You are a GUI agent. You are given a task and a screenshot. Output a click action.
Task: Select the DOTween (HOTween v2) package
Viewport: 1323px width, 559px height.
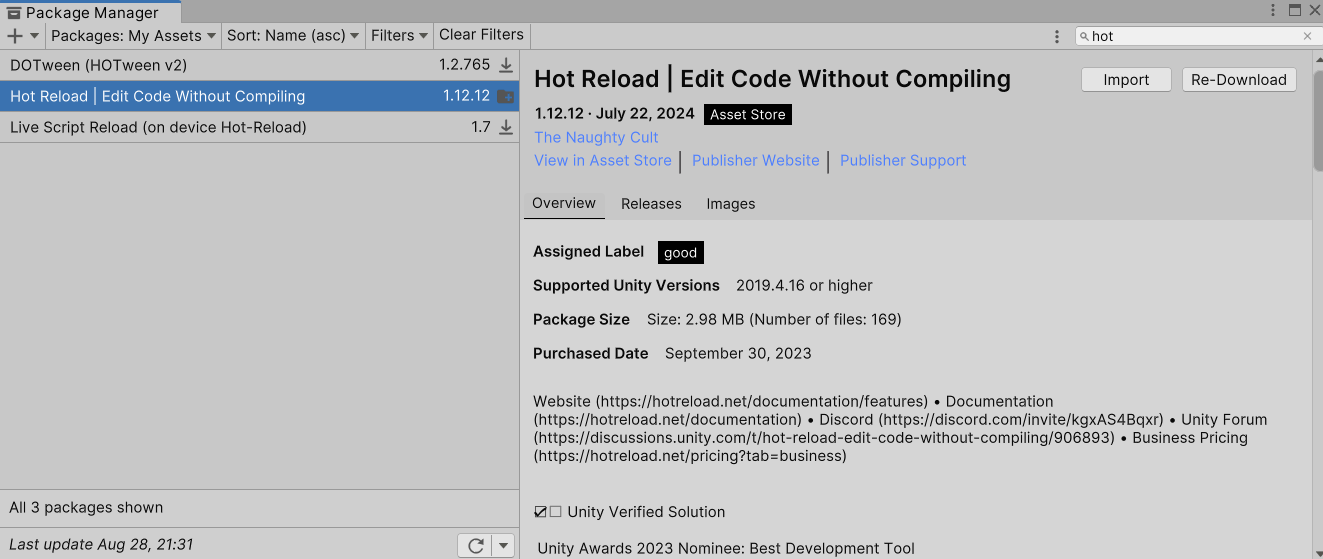(x=260, y=65)
